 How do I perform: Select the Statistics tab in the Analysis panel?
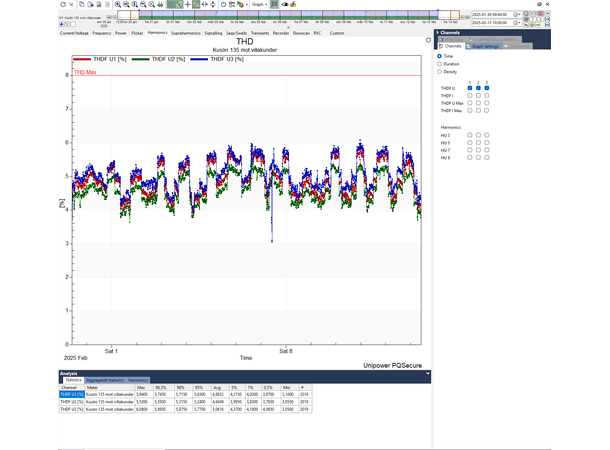tap(73, 380)
